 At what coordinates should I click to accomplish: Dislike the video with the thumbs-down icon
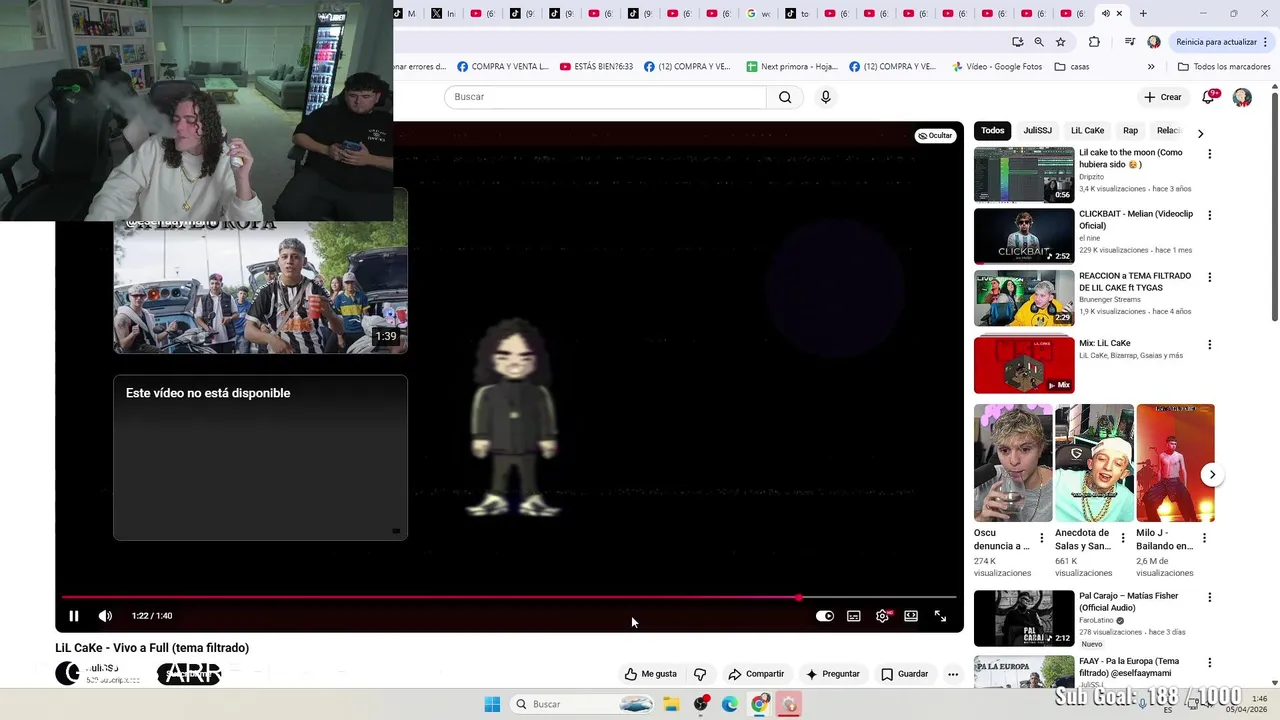700,674
